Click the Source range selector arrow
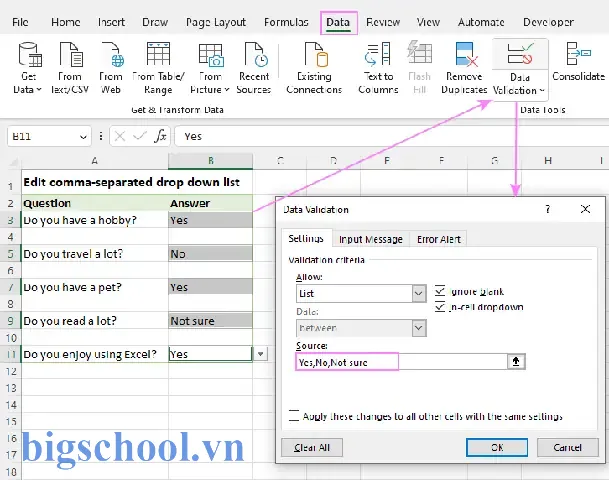The image size is (609, 480). point(516,362)
